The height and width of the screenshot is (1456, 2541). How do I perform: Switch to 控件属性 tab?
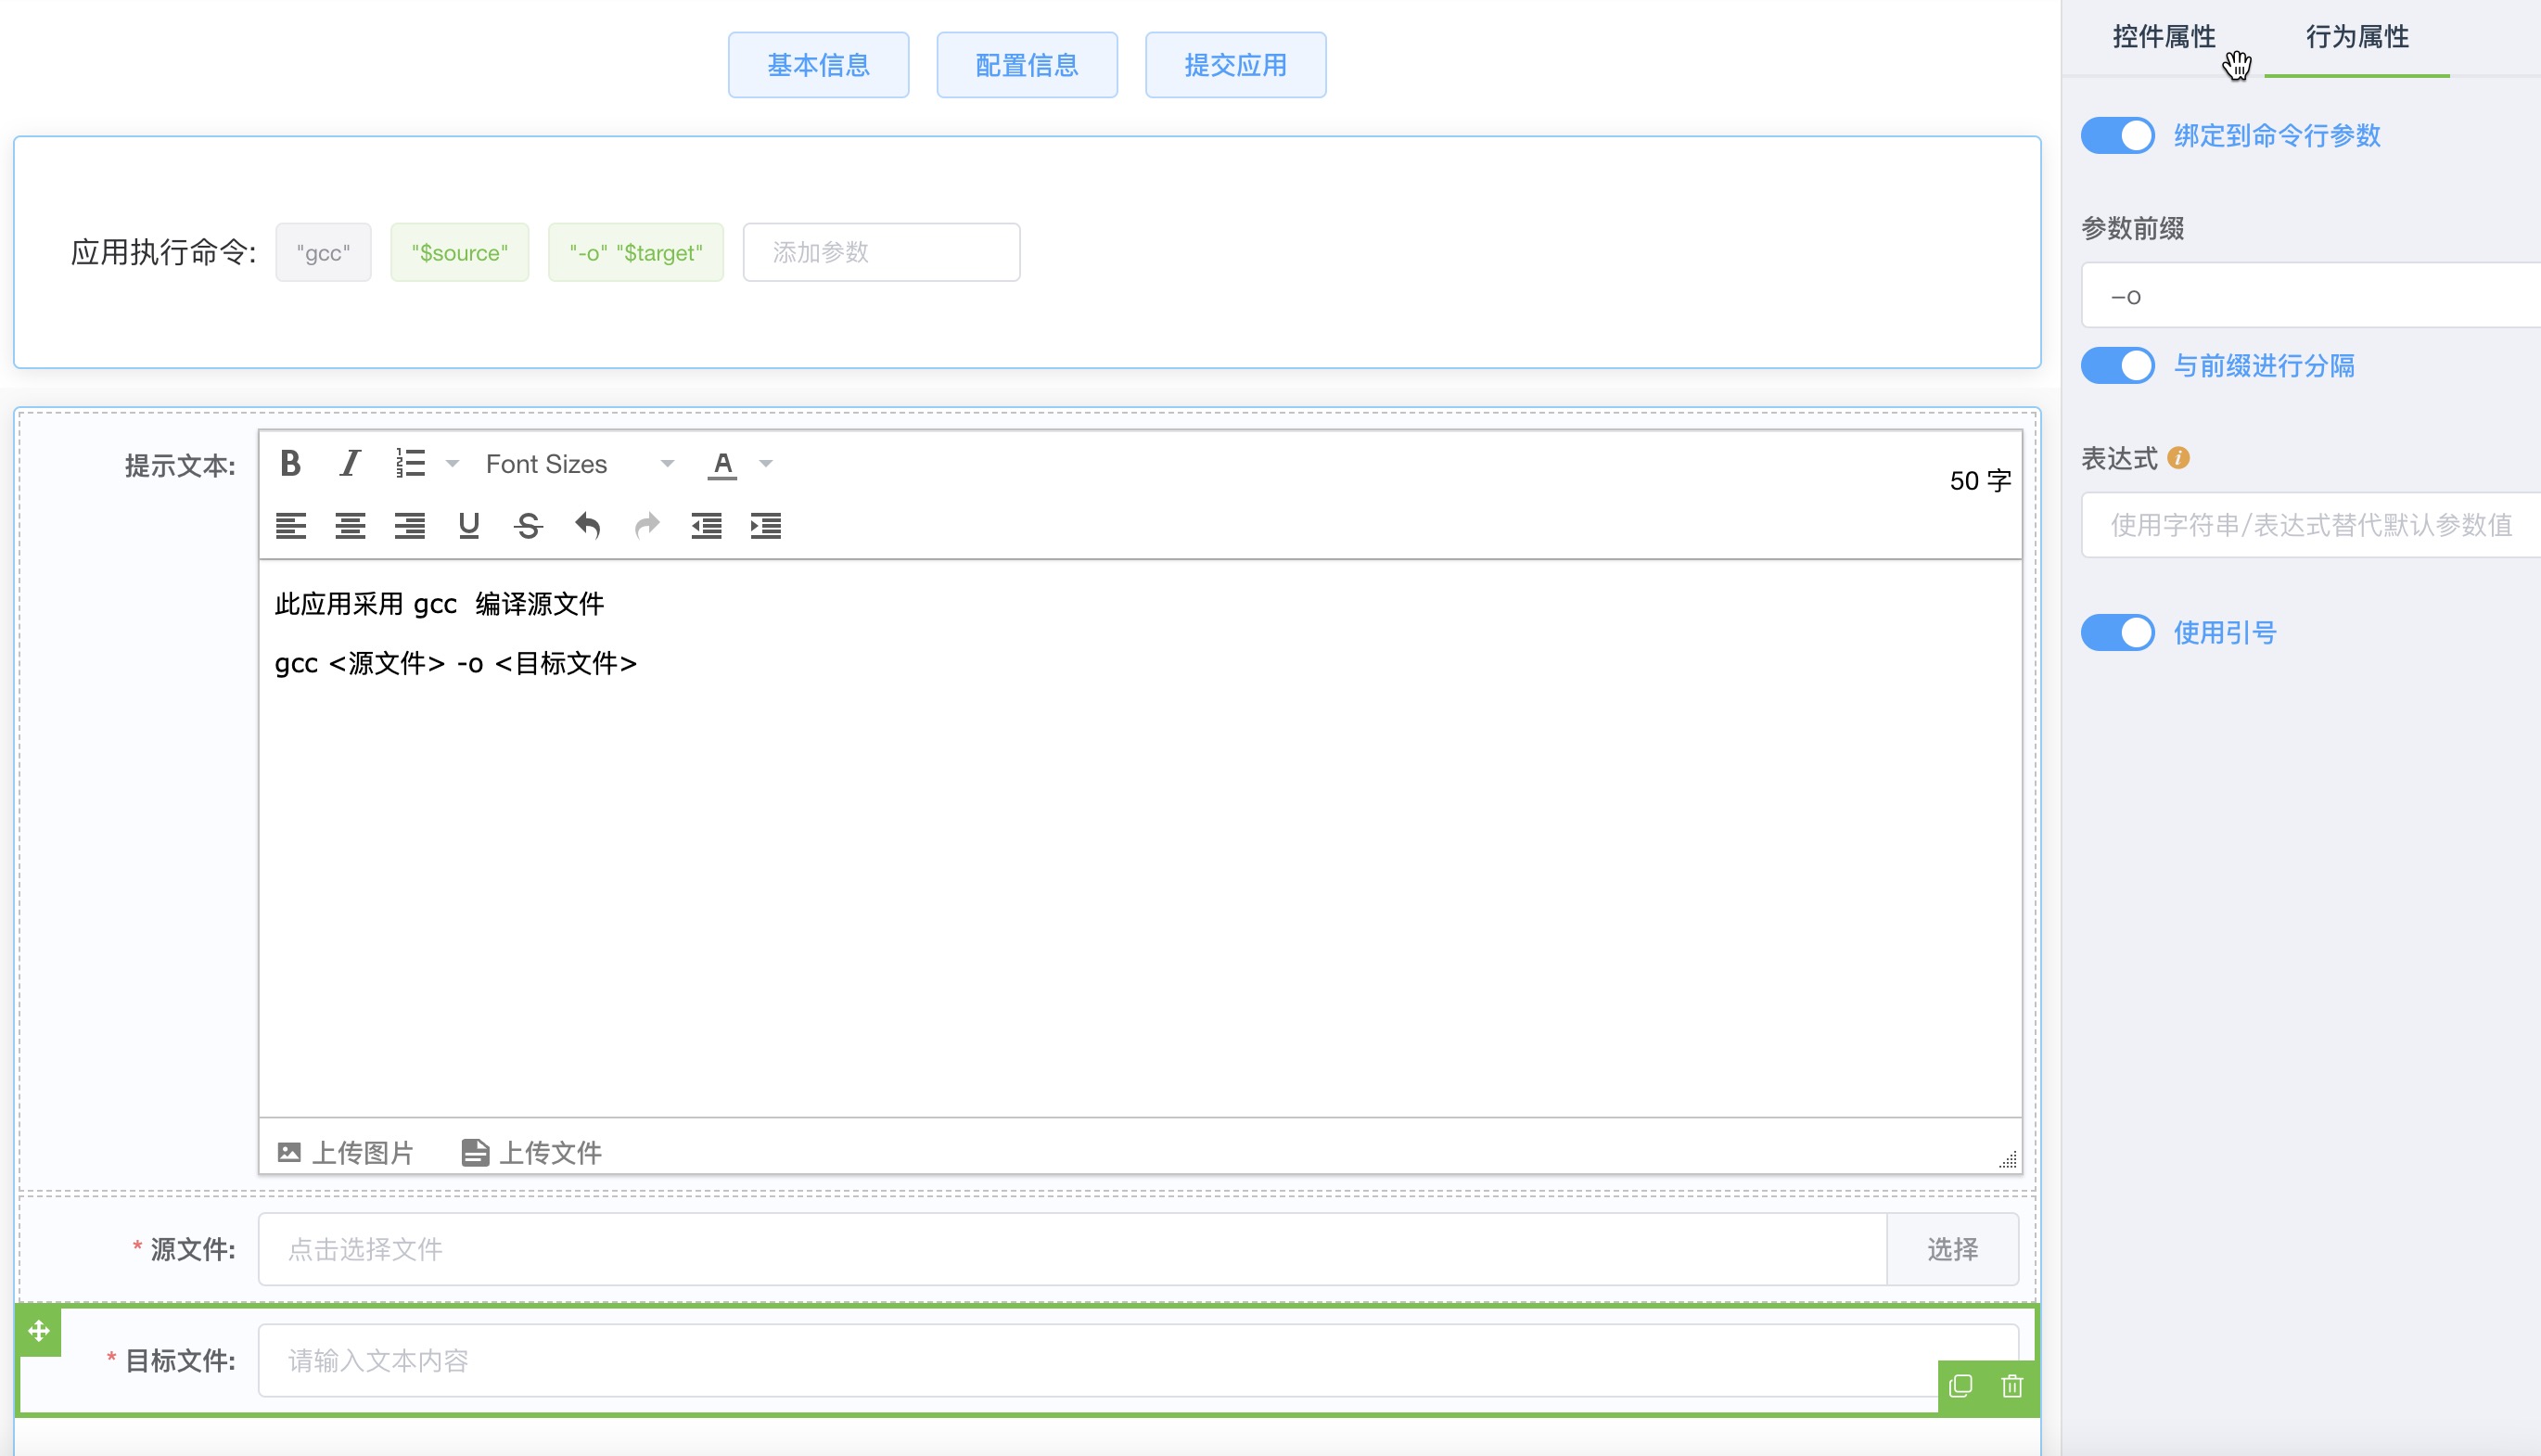2164,36
